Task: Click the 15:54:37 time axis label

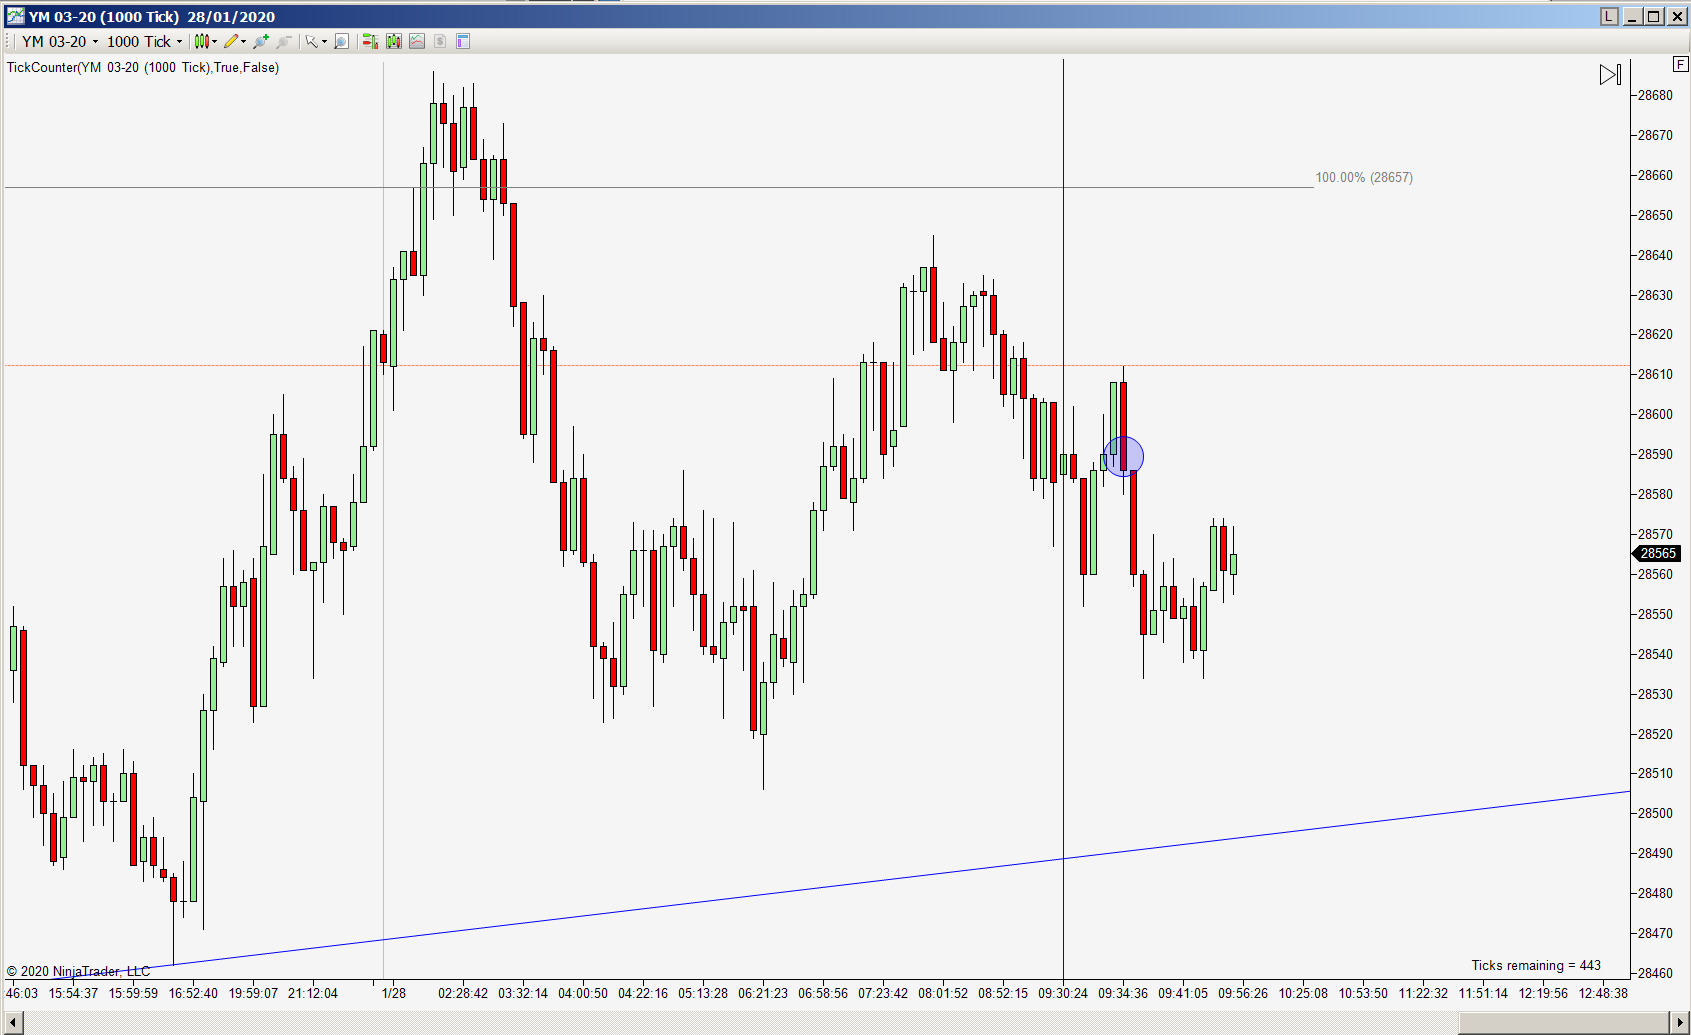Action: click(73, 993)
